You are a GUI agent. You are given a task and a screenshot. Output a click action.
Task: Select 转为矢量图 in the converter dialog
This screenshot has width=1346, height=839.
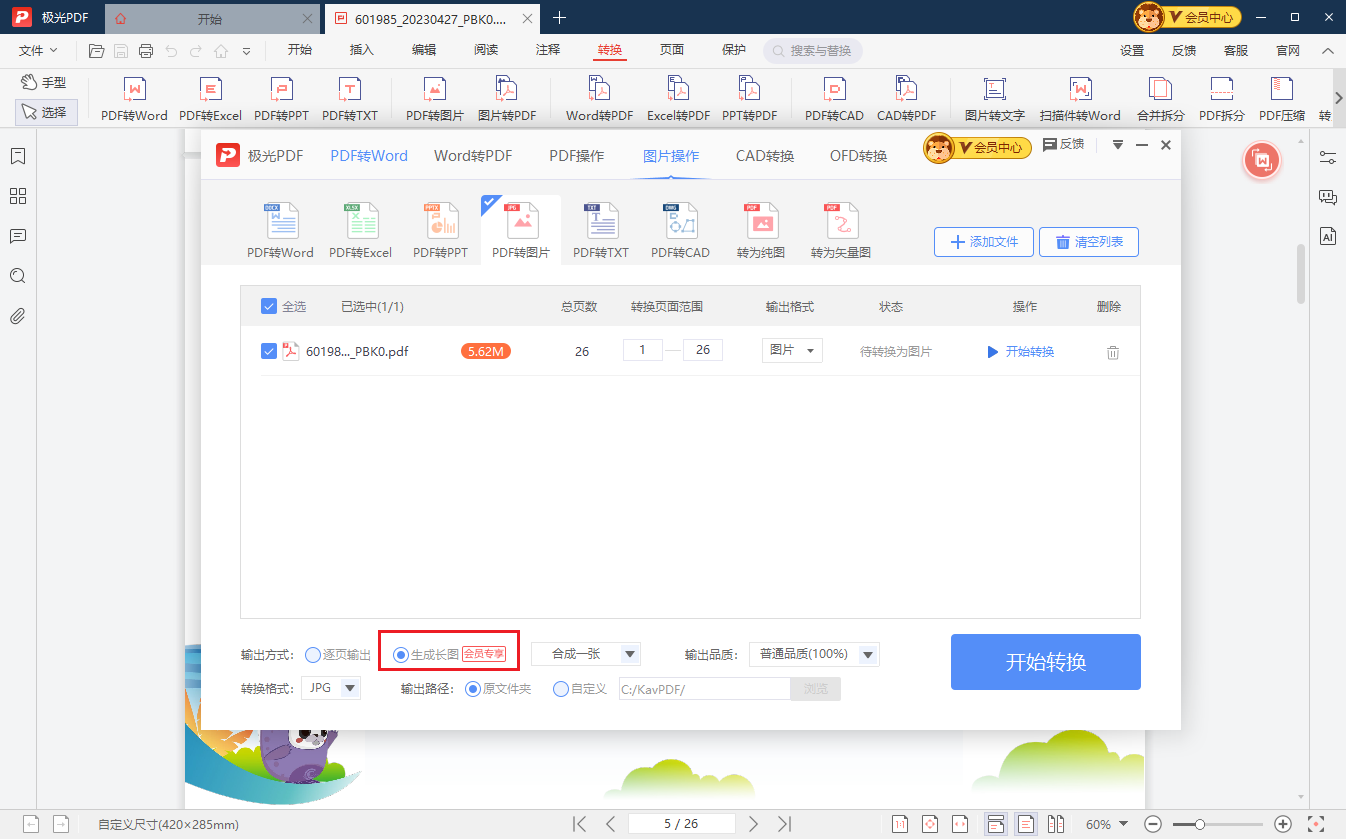(x=840, y=230)
